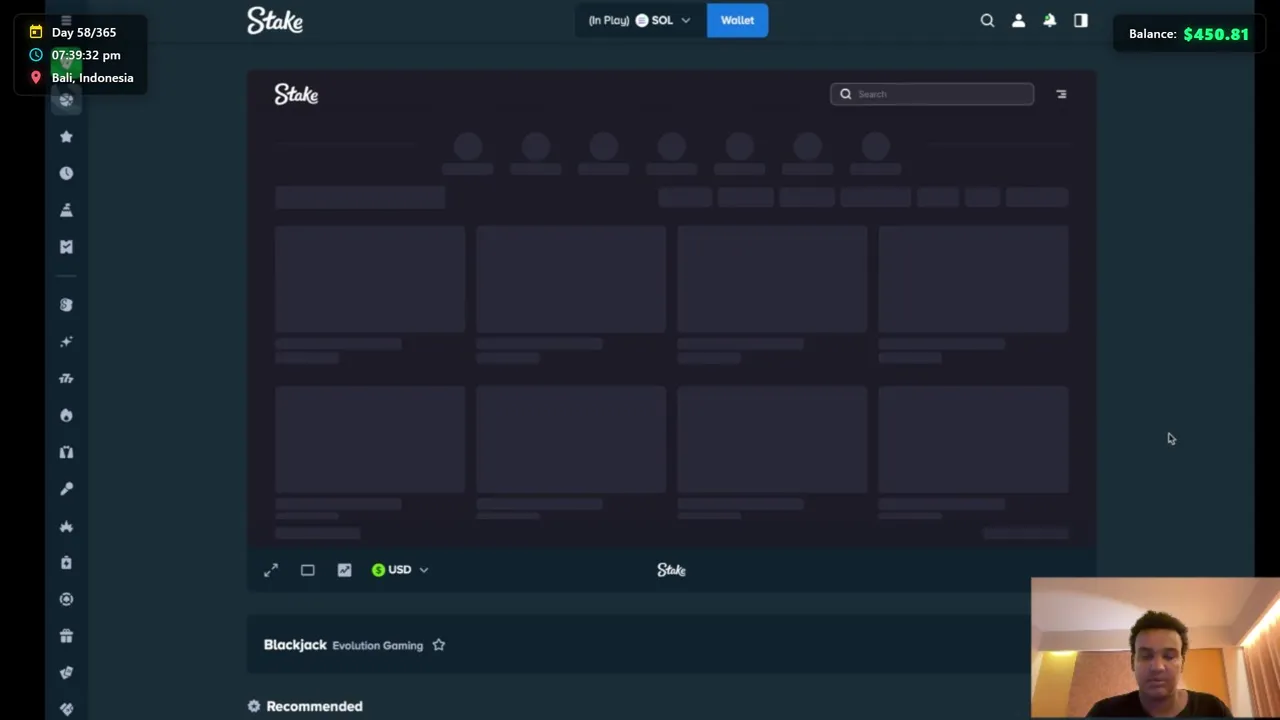Click the Recommended section heading

point(314,706)
